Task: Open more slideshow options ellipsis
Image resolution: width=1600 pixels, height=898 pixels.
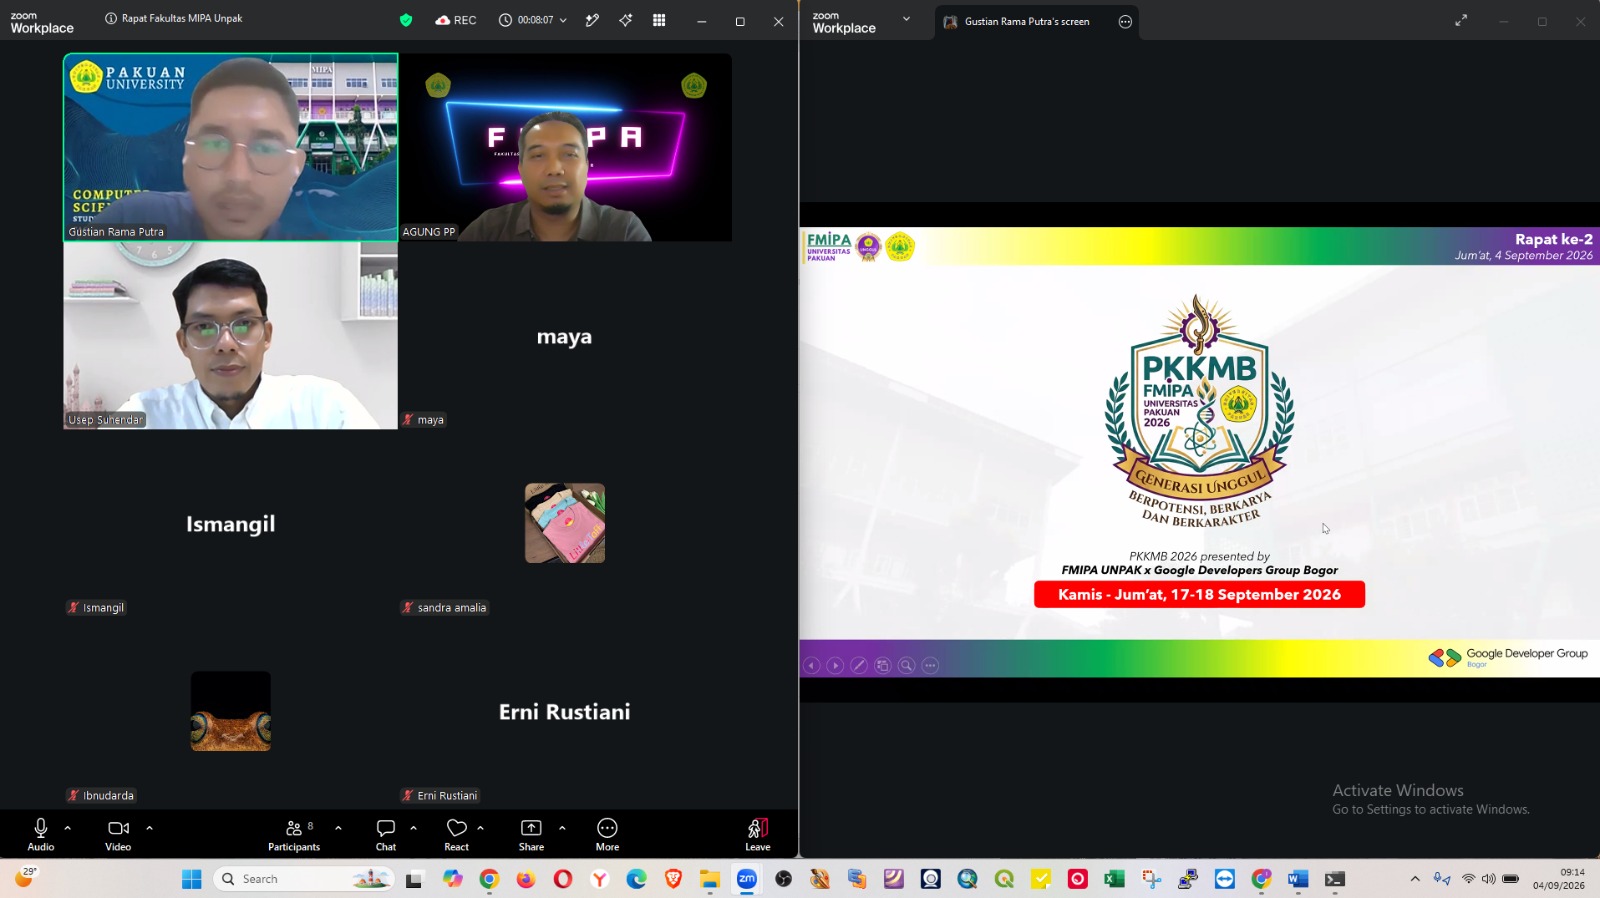Action: 931,665
